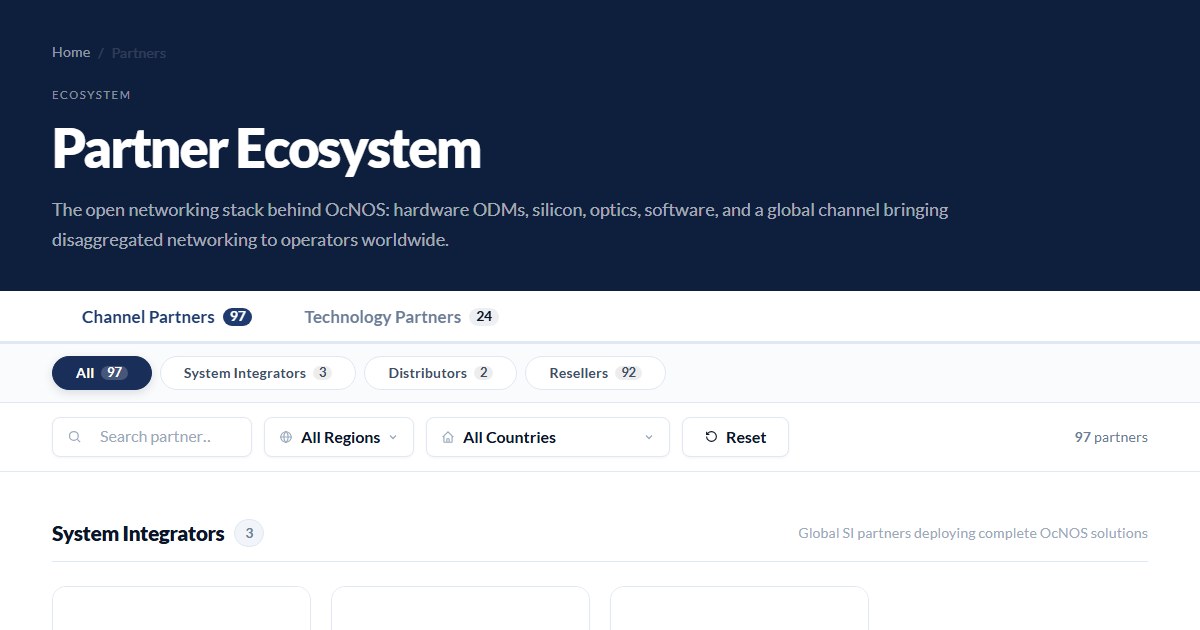Viewport: 1200px width, 630px height.
Task: Click the '97 partners' result count text
Action: [1111, 437]
